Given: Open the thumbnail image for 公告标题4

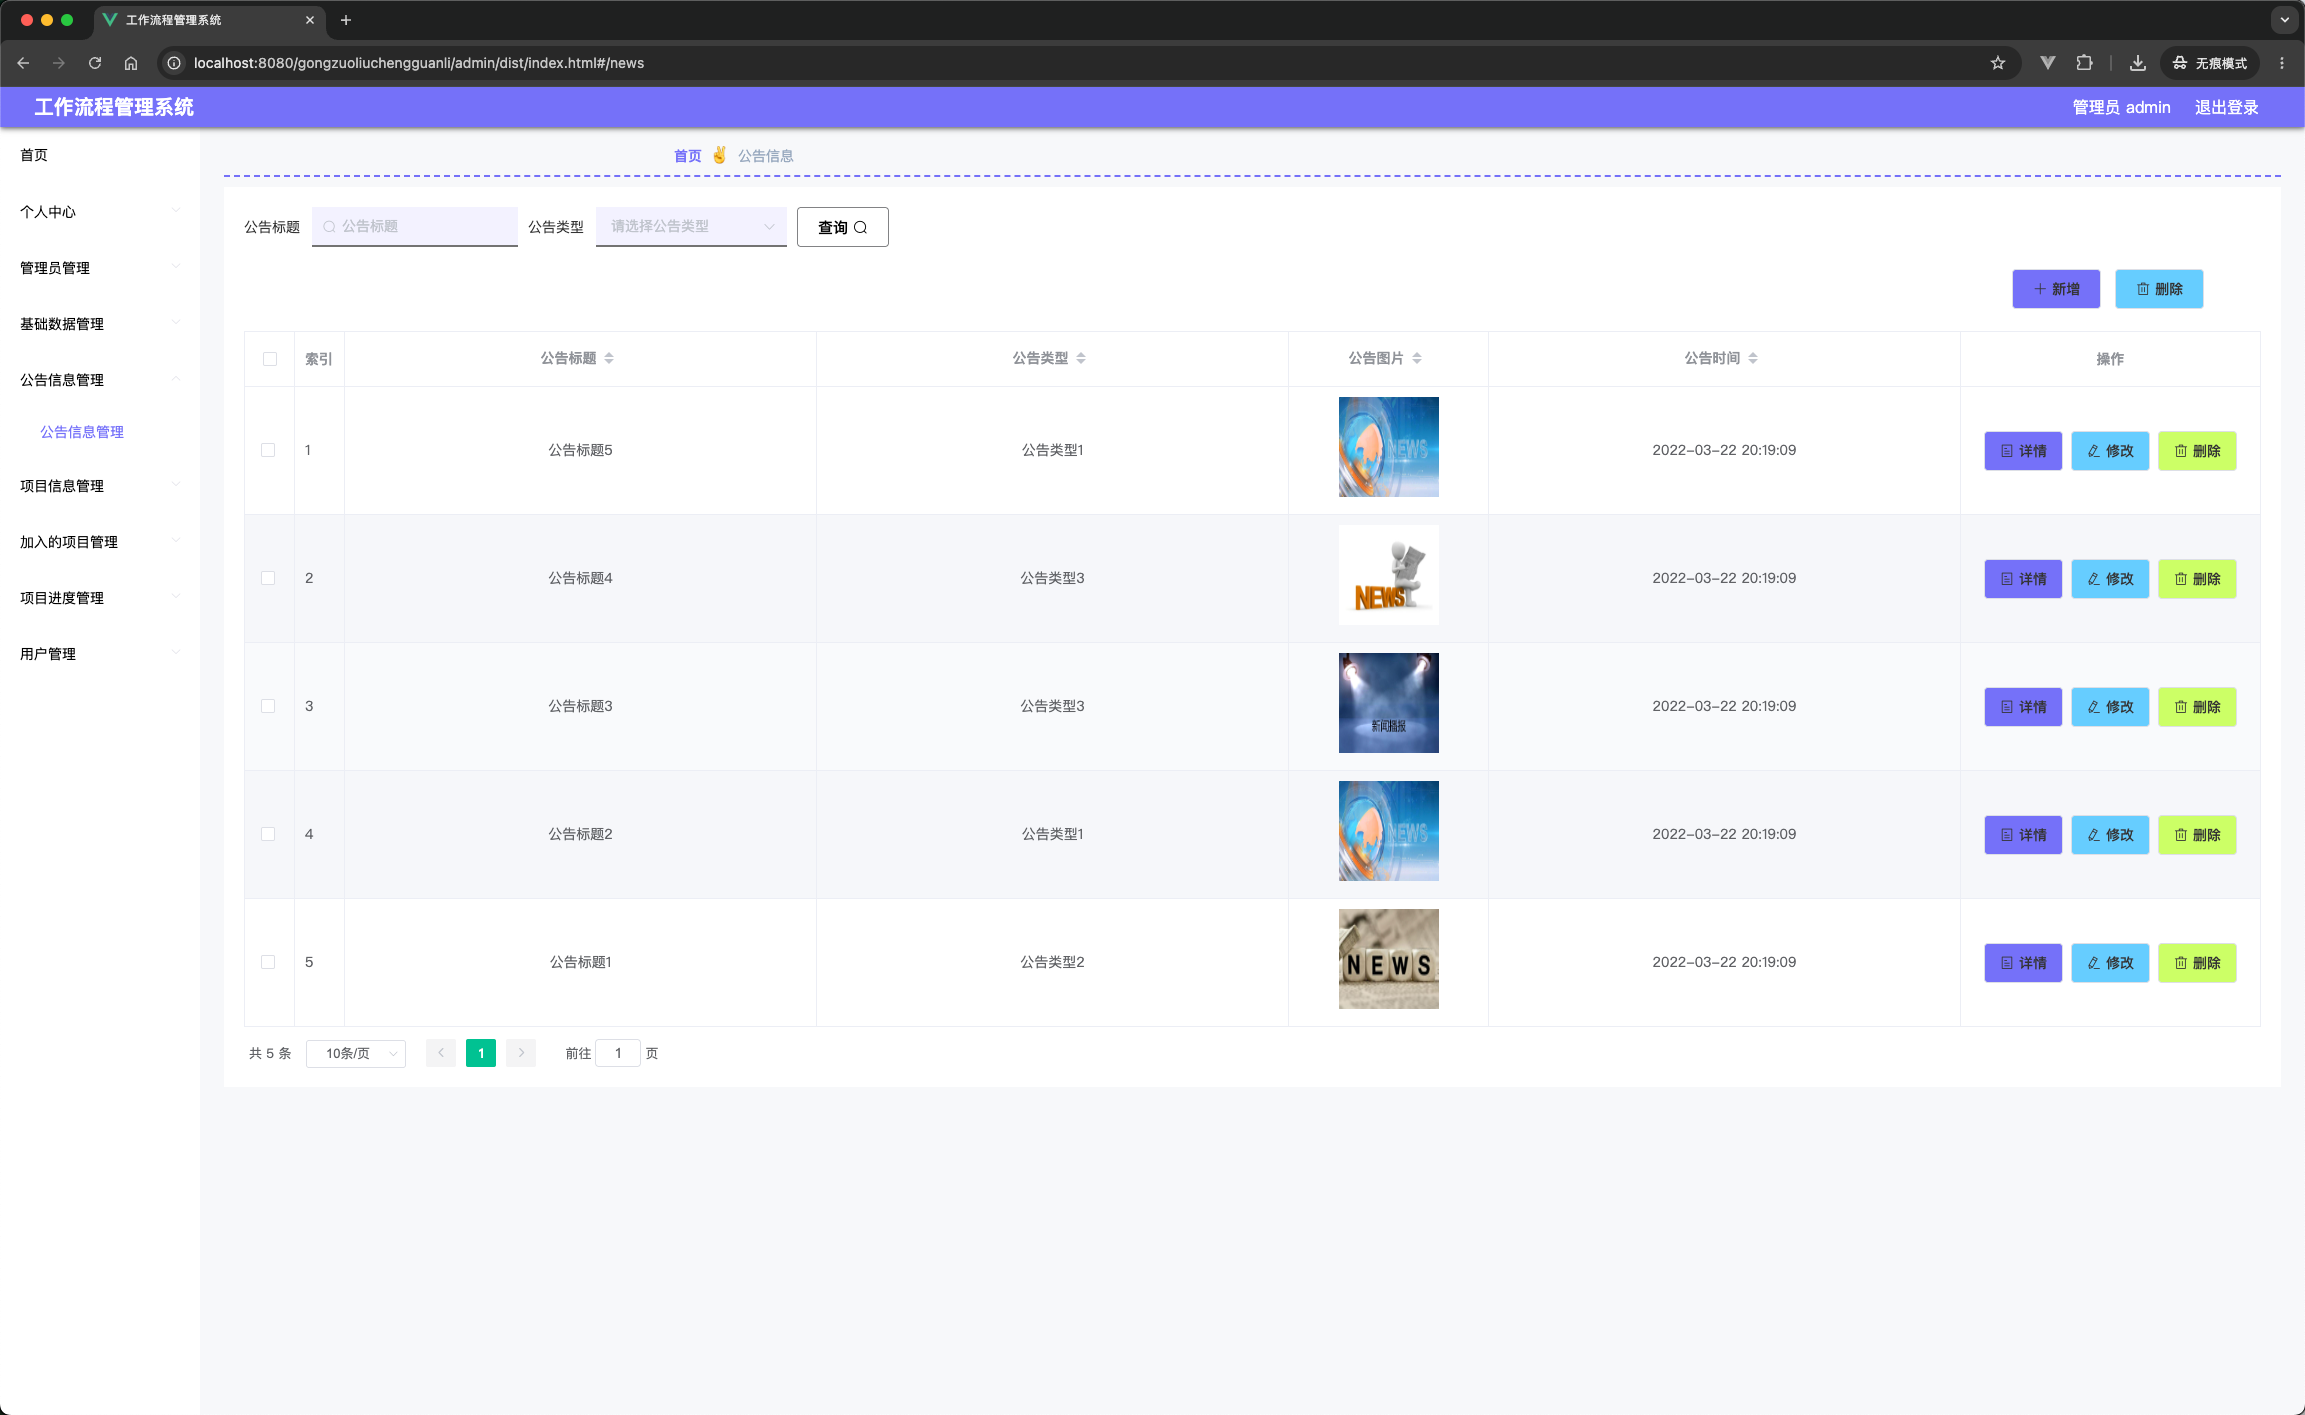Looking at the screenshot, I should click(1389, 575).
